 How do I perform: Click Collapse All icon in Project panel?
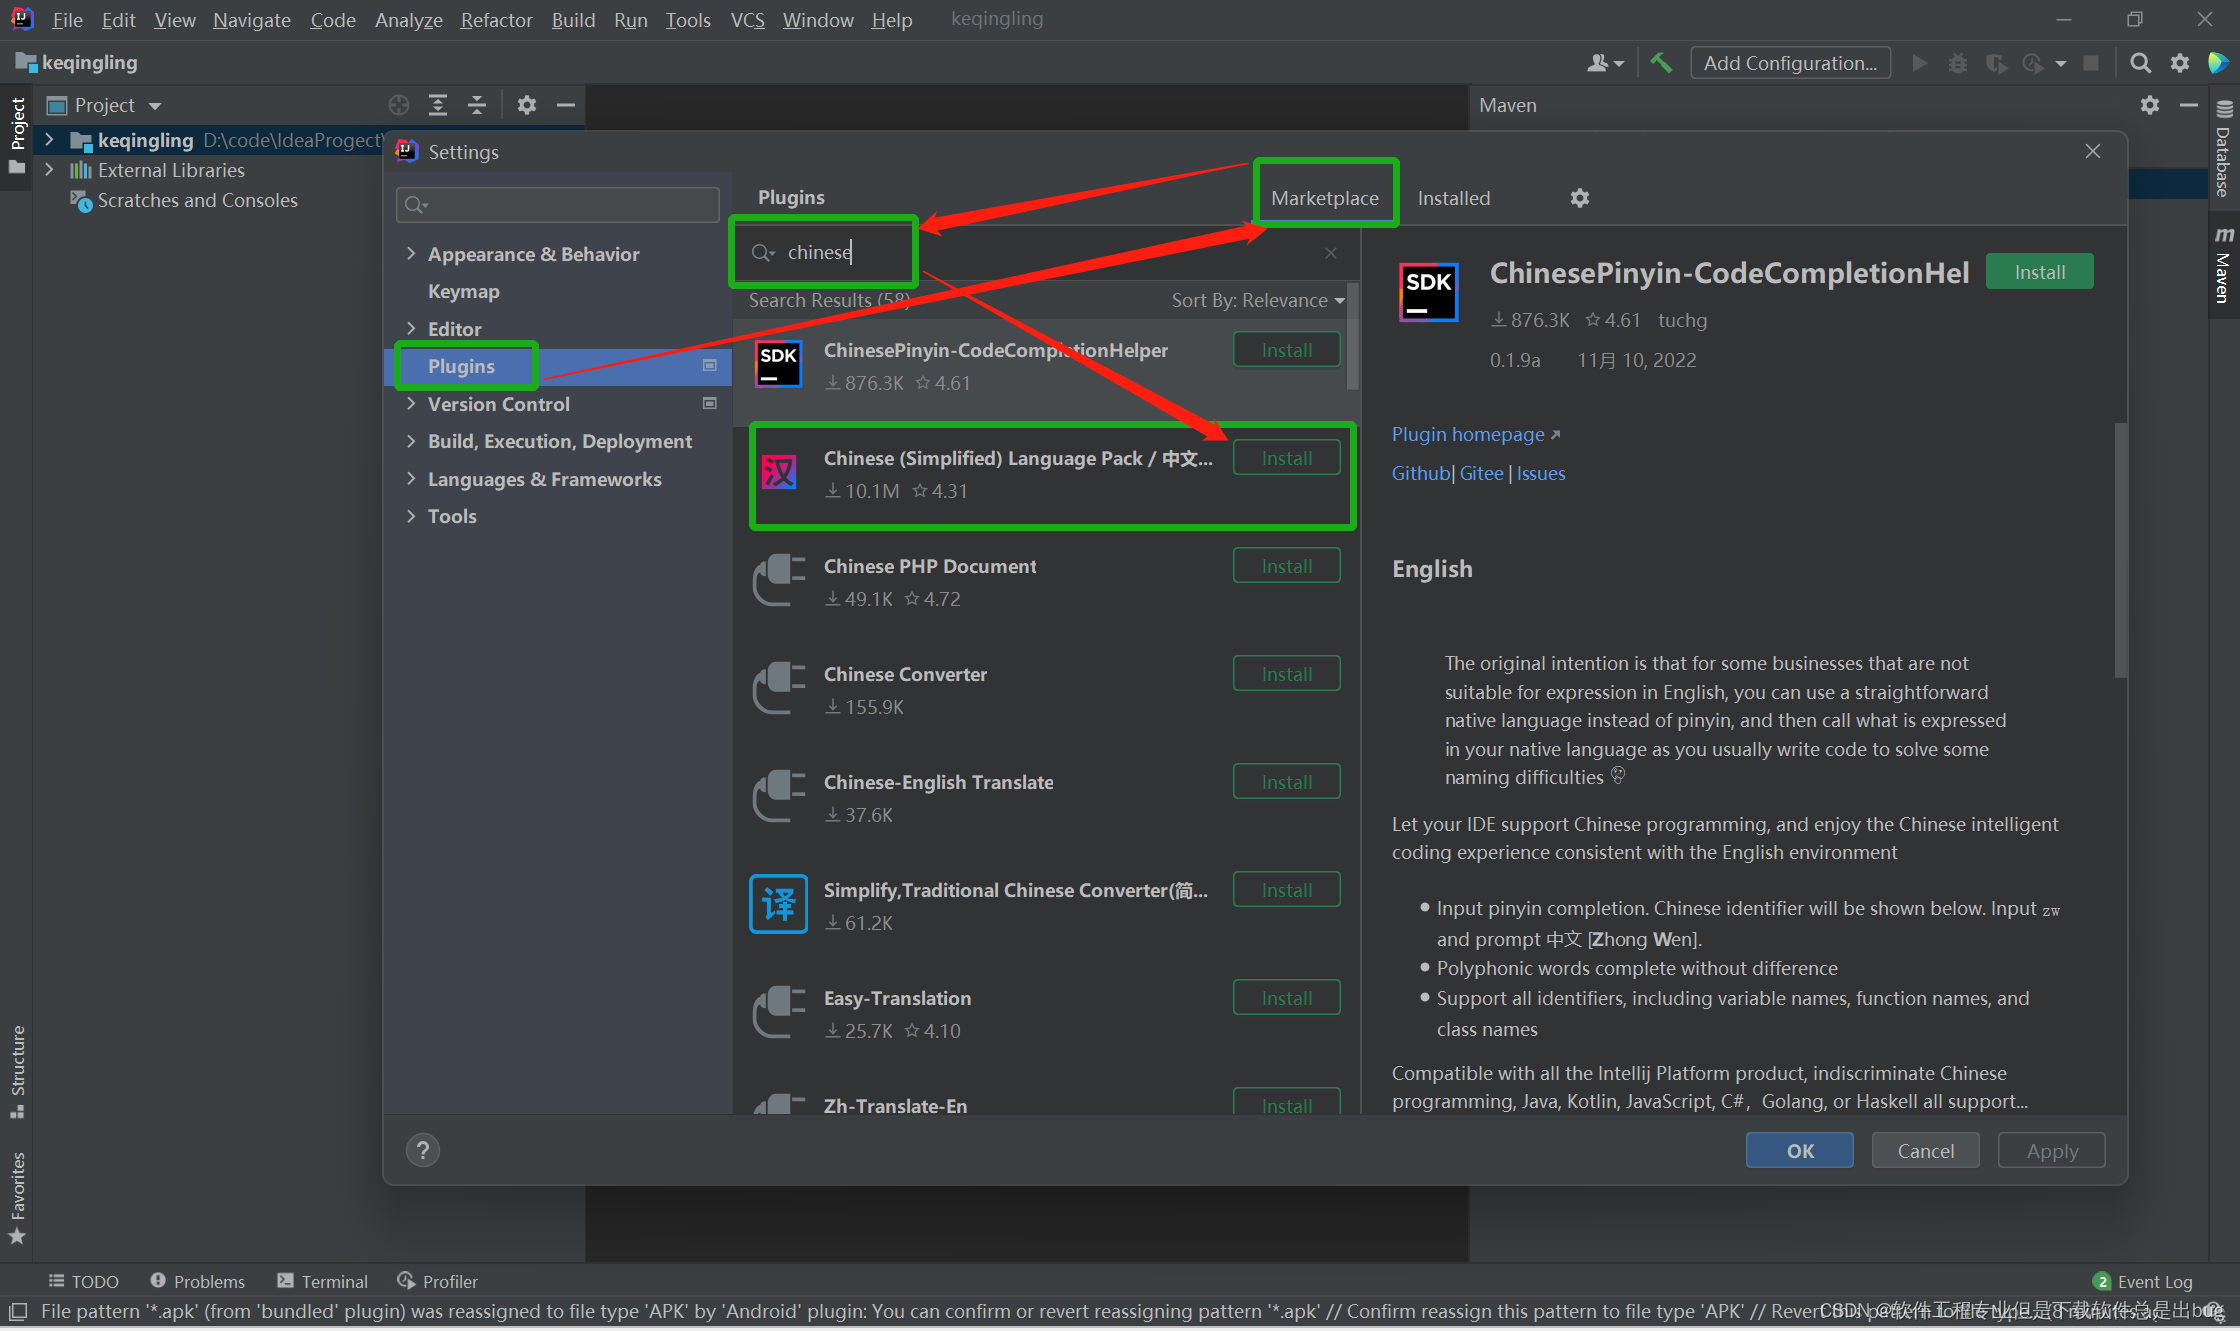pyautogui.click(x=477, y=105)
